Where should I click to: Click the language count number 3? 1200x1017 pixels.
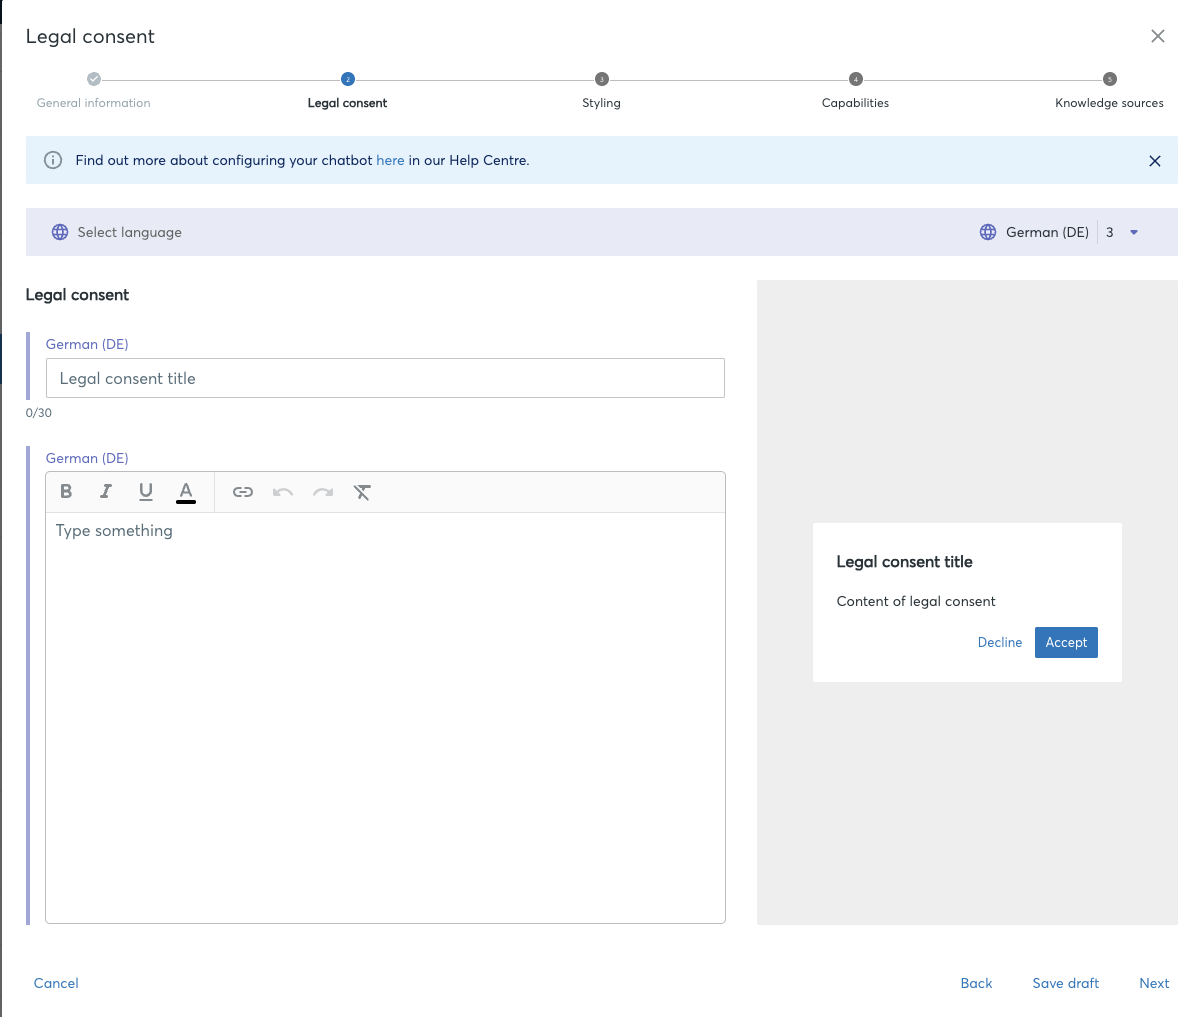tap(1109, 232)
